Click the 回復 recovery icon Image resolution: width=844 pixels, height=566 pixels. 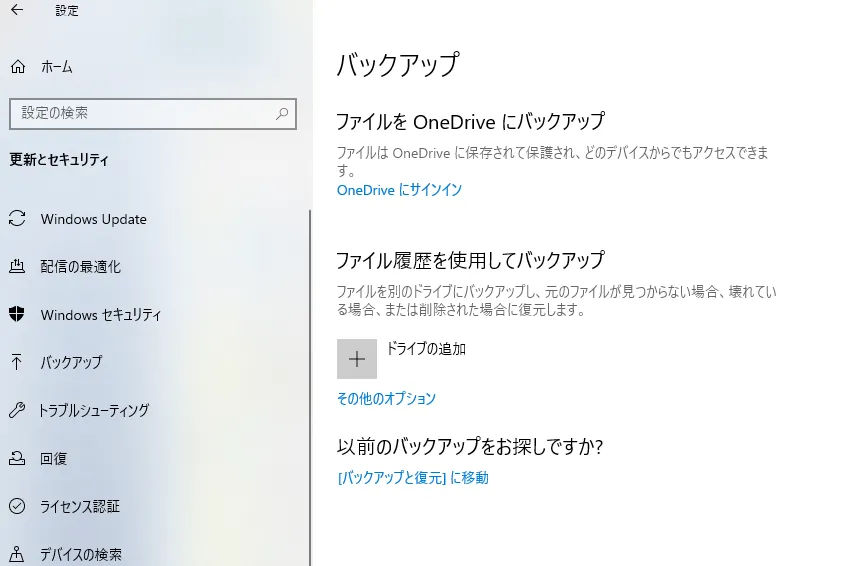click(17, 458)
